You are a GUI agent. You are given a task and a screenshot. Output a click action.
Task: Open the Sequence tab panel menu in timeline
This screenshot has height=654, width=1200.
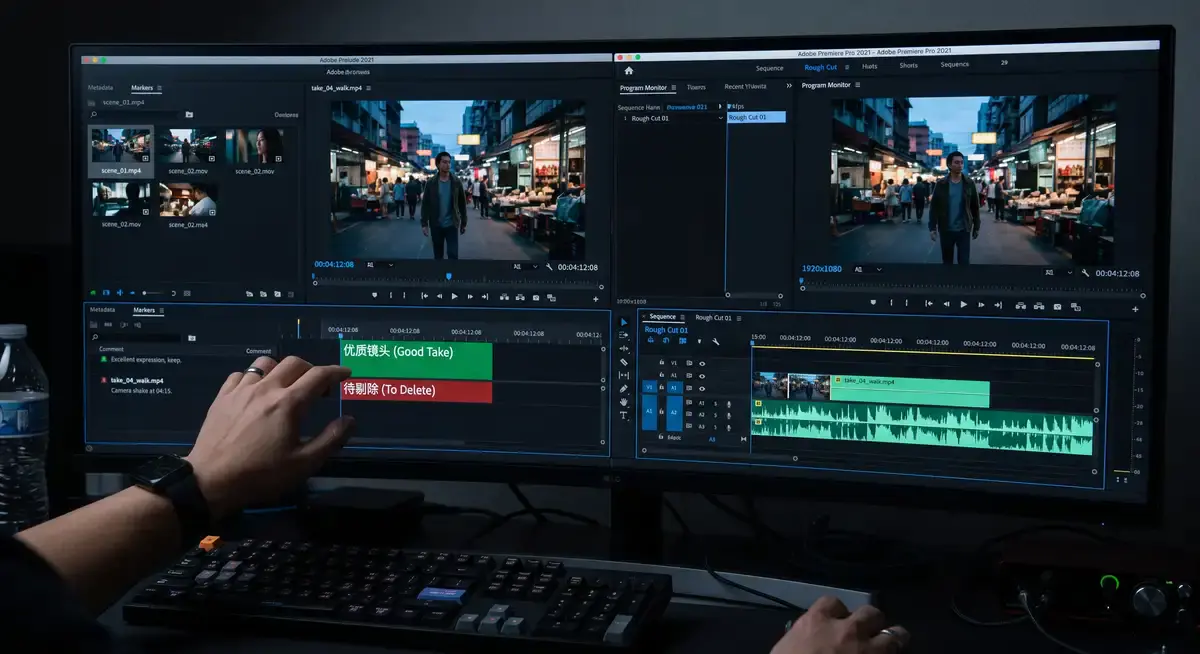click(682, 317)
